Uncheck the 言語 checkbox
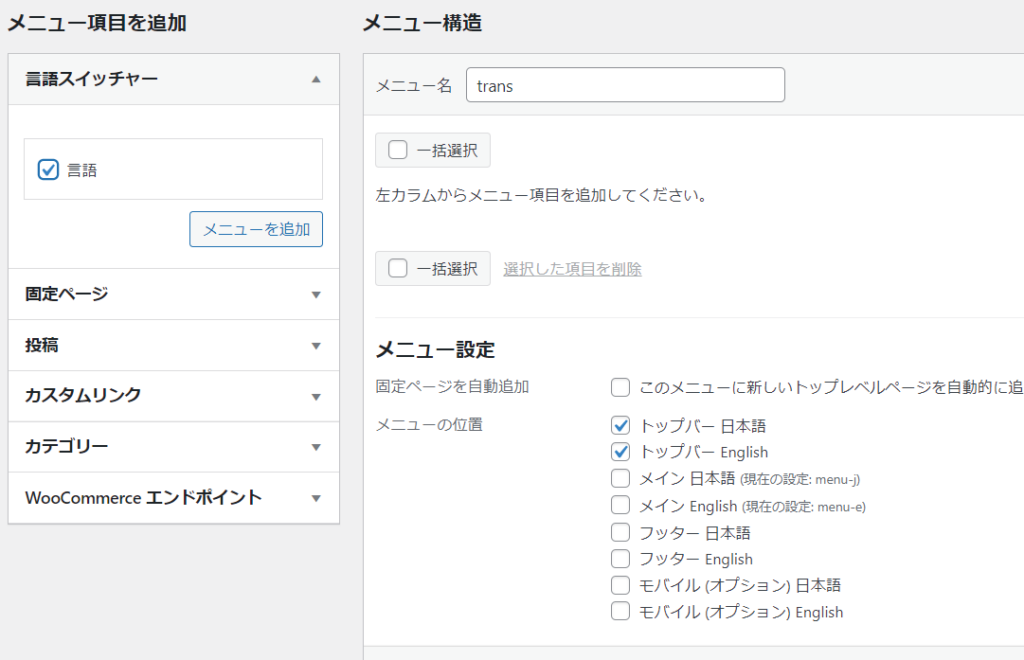1024x660 pixels. tap(48, 170)
